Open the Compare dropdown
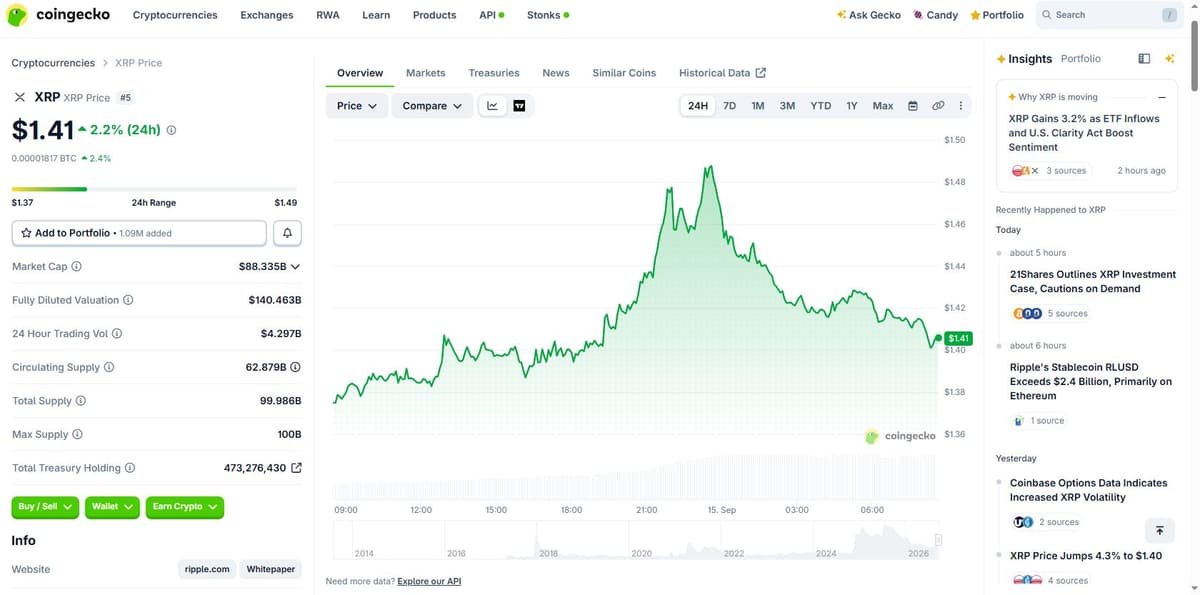 [432, 106]
